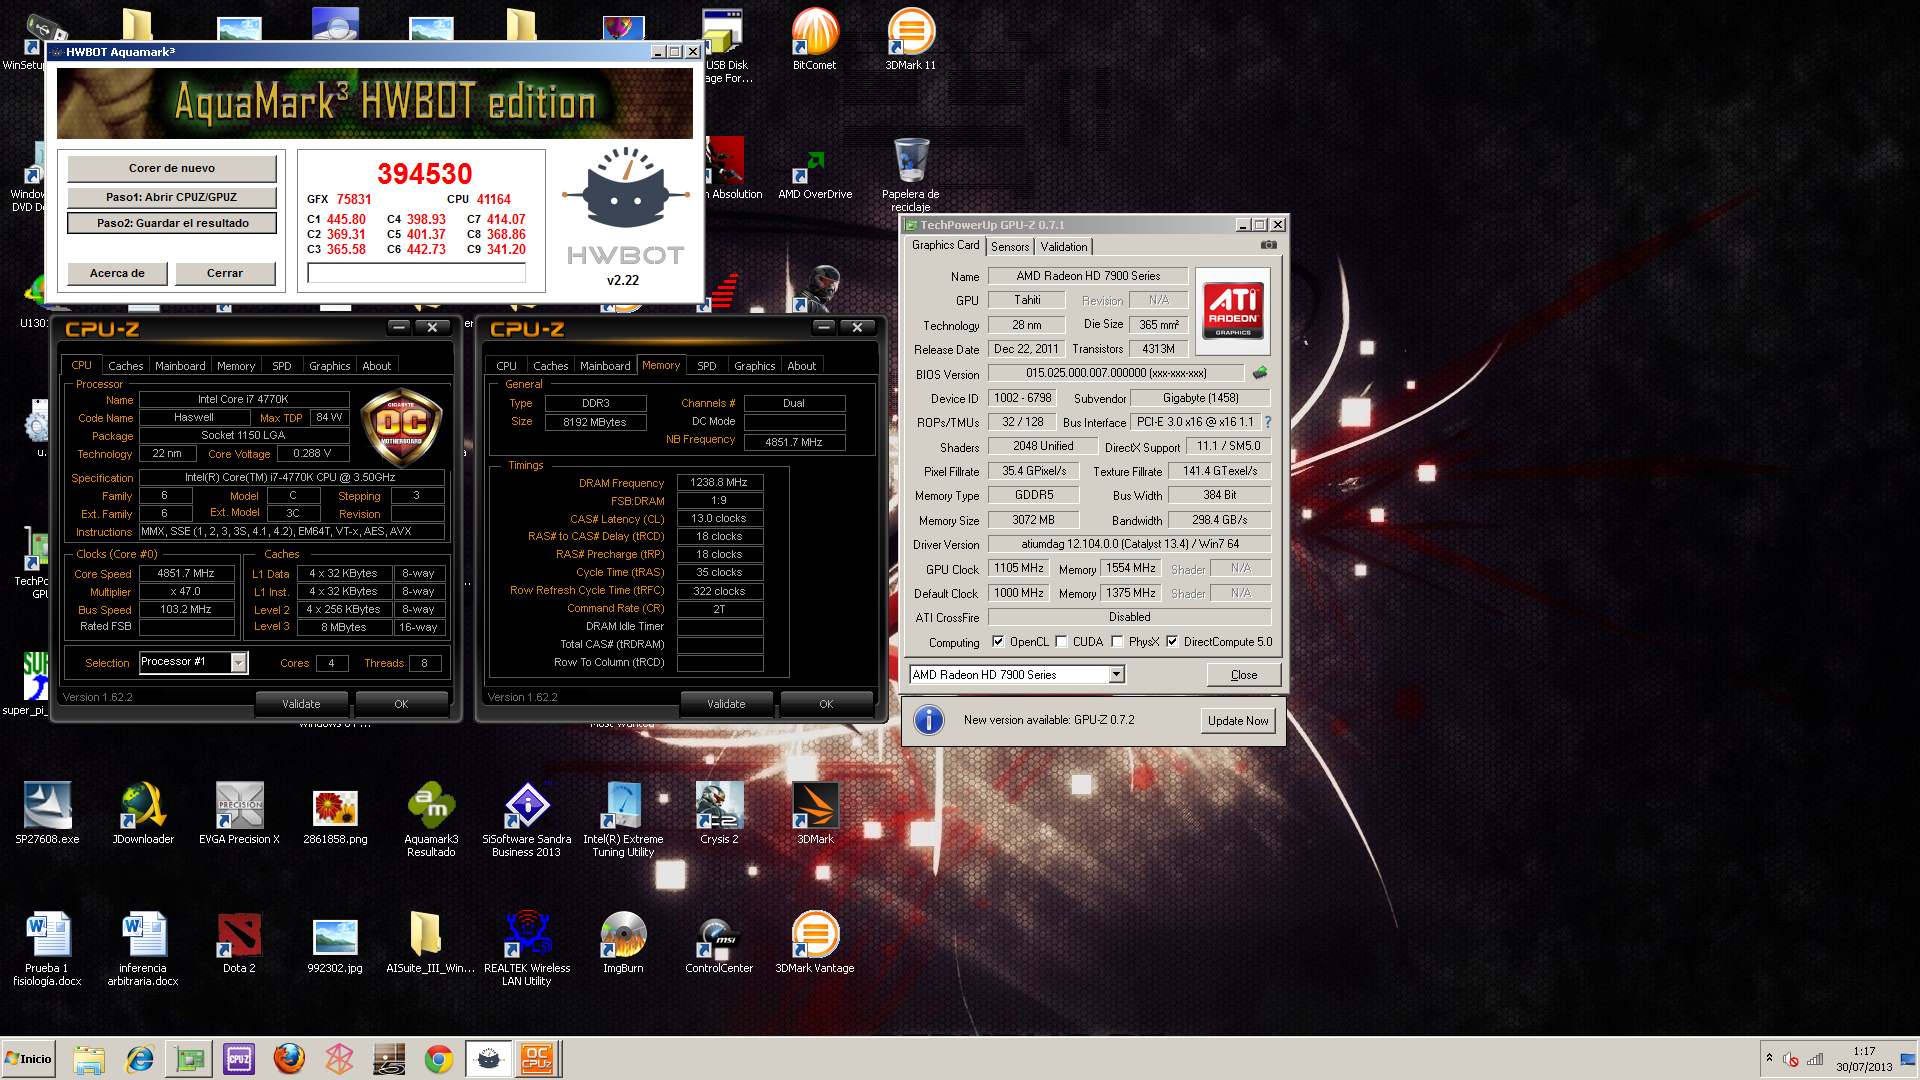Click GPU-Z bus interface question mark
Viewport: 1920px width, 1080px height.
click(1268, 422)
